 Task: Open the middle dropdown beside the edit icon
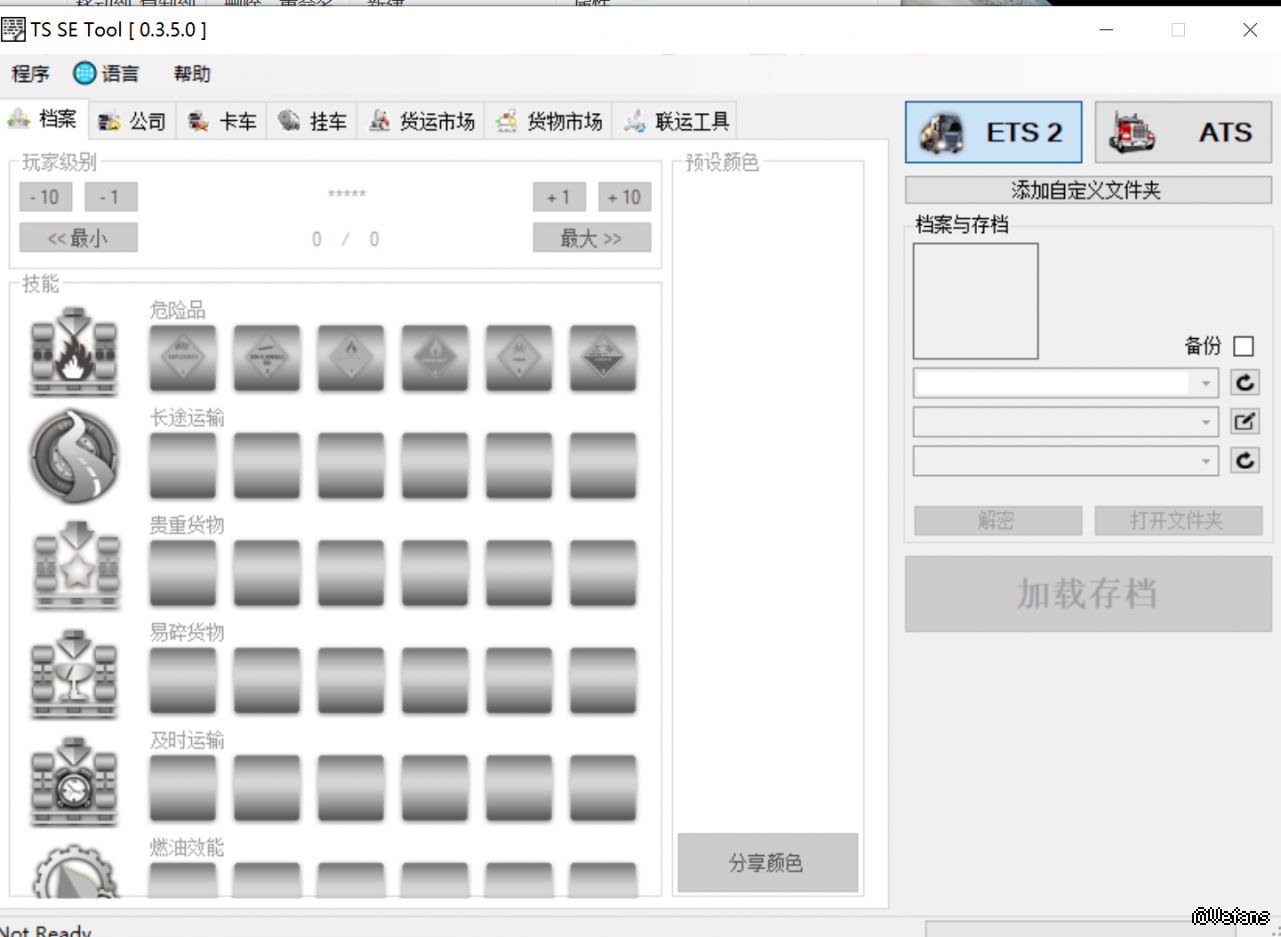point(1066,421)
